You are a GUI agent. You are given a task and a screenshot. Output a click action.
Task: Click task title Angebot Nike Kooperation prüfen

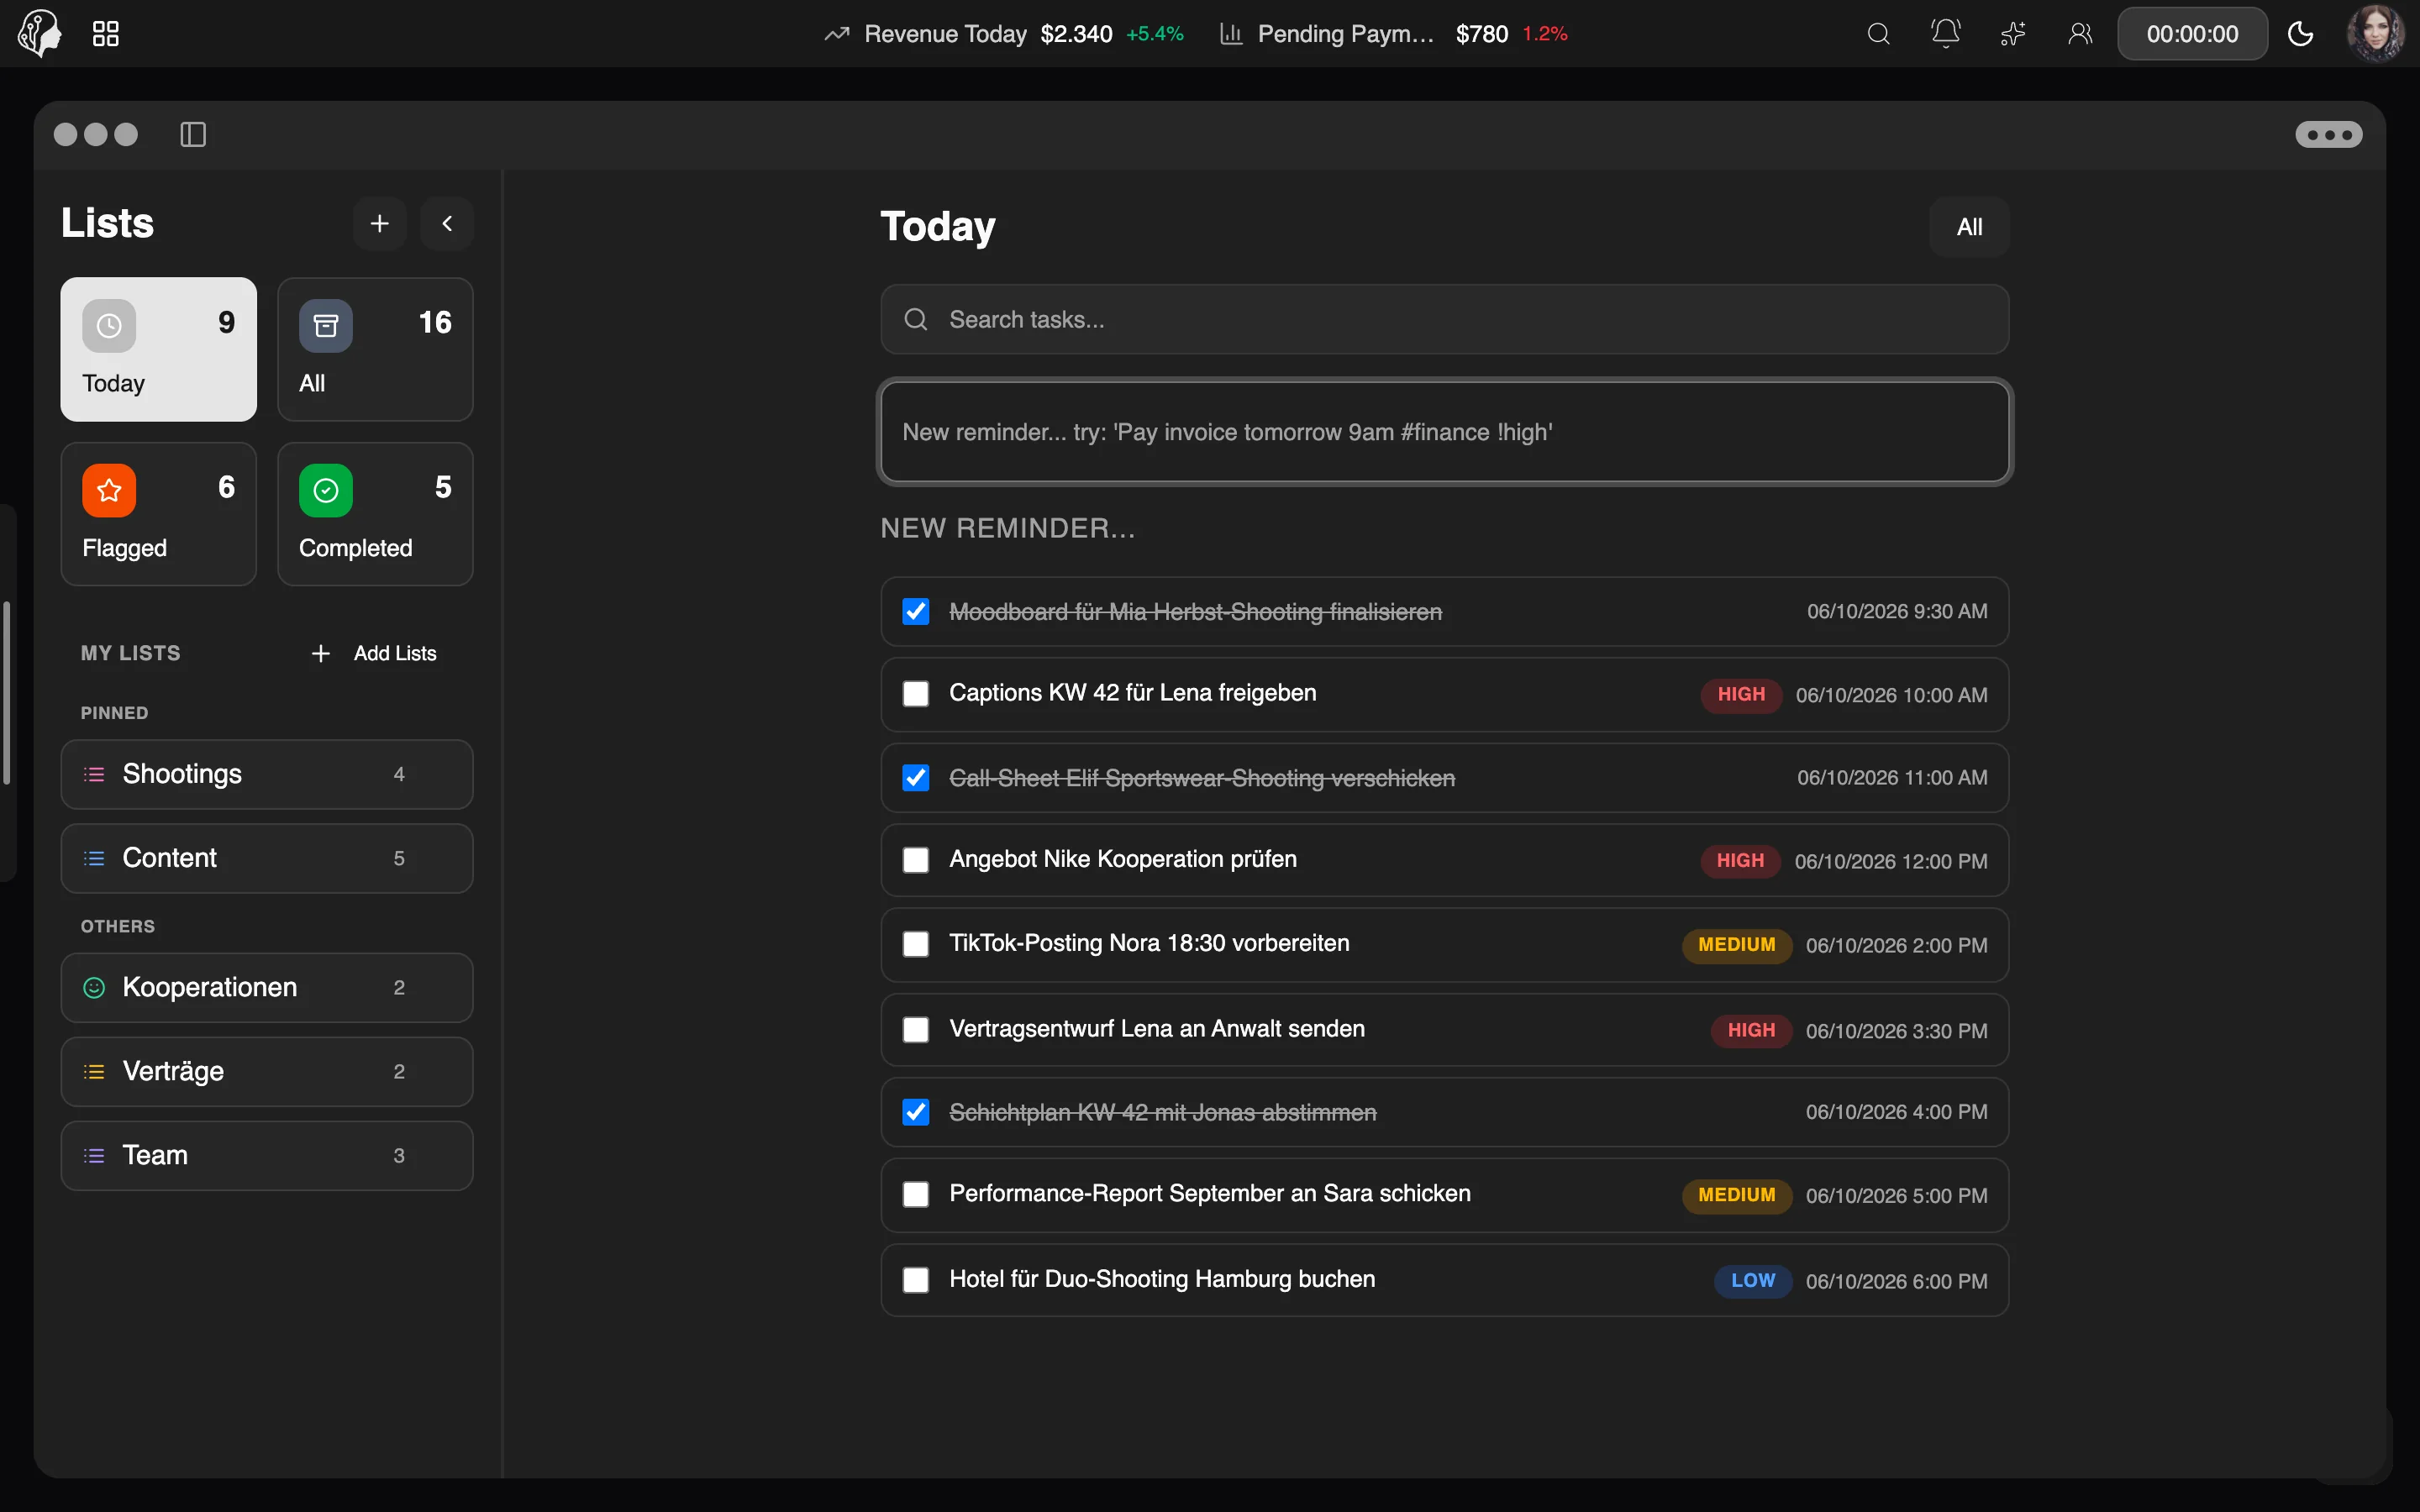tap(1122, 859)
